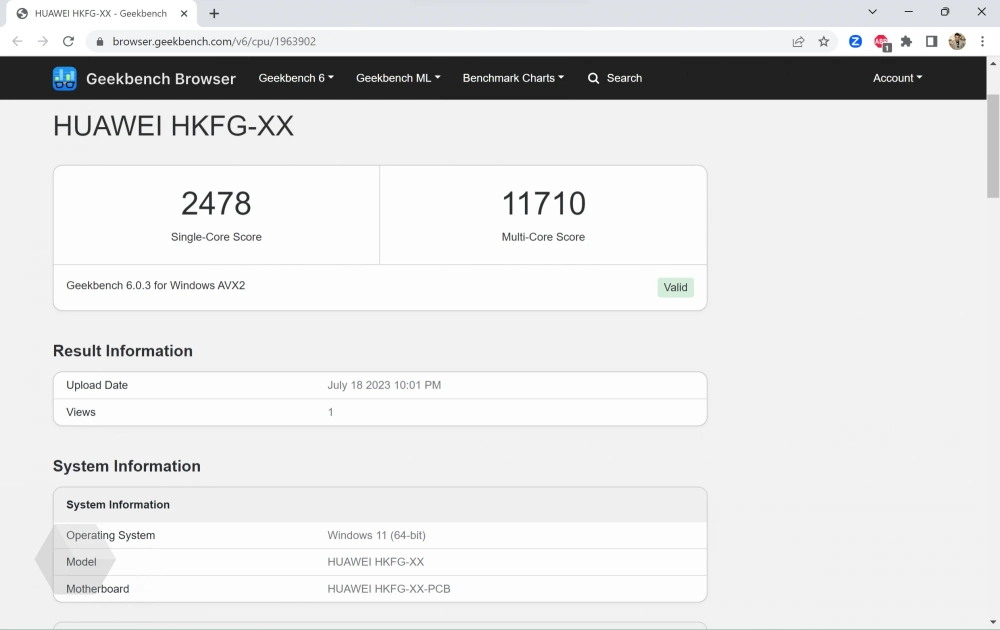This screenshot has width=1000, height=630.
Task: Click the share page icon in address bar
Action: pyautogui.click(x=798, y=41)
